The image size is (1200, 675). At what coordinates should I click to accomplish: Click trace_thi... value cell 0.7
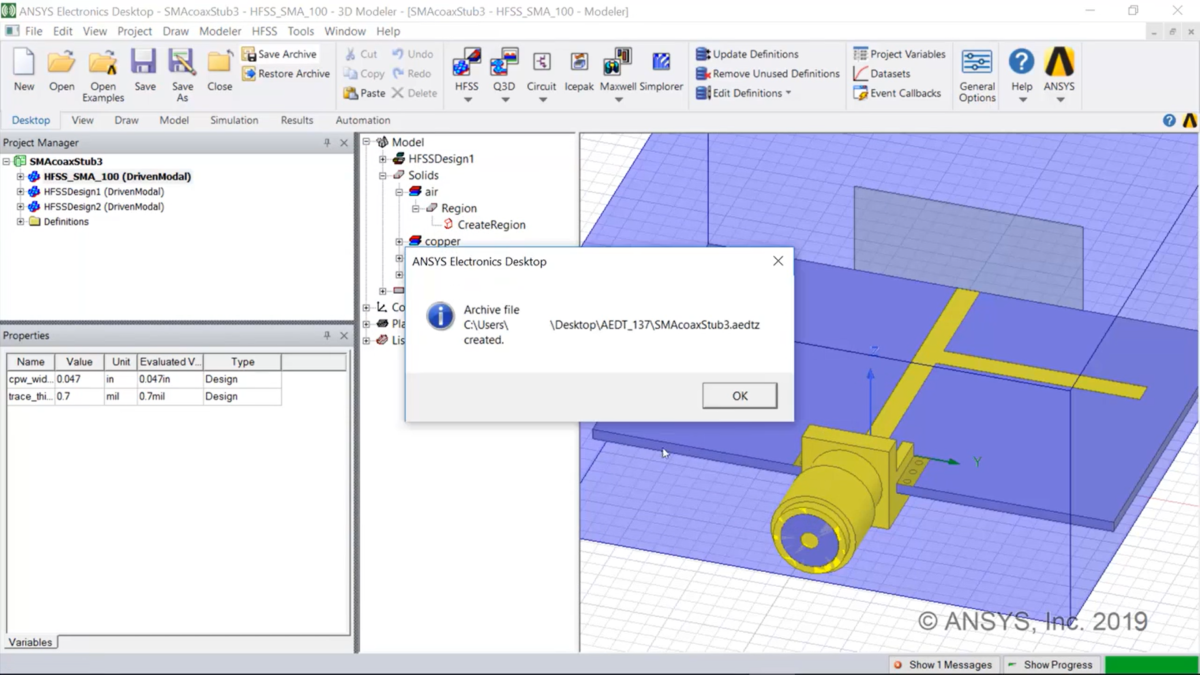click(x=79, y=396)
